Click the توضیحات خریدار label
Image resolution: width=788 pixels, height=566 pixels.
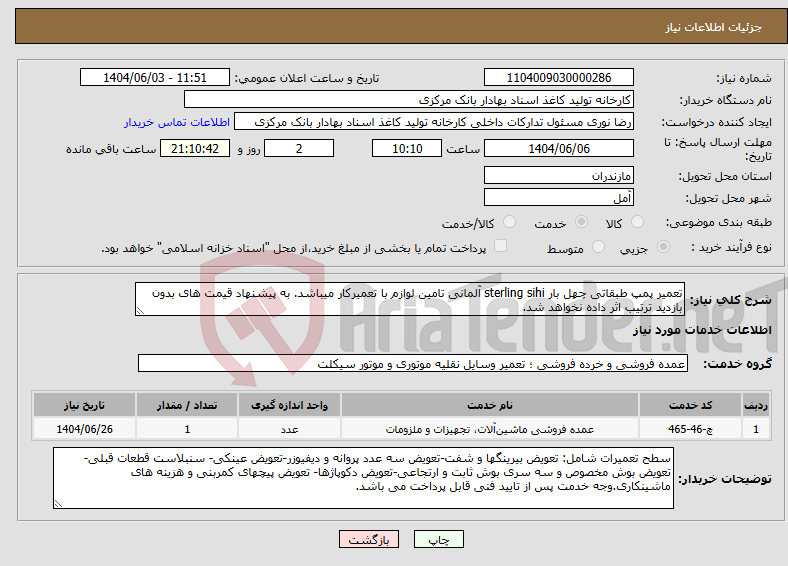(x=725, y=479)
